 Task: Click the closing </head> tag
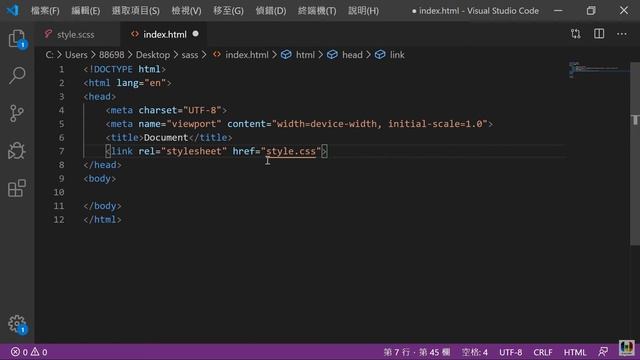point(102,164)
